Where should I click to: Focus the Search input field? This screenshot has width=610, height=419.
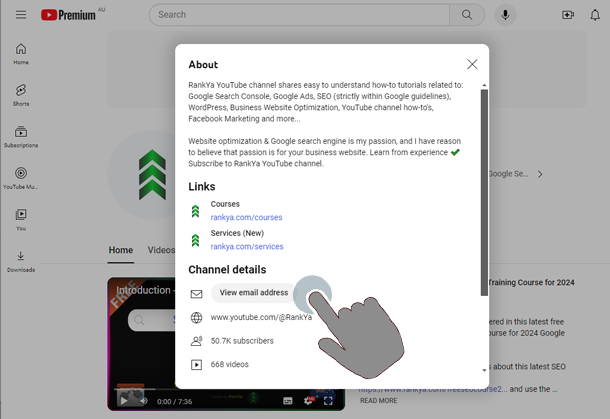pos(299,15)
